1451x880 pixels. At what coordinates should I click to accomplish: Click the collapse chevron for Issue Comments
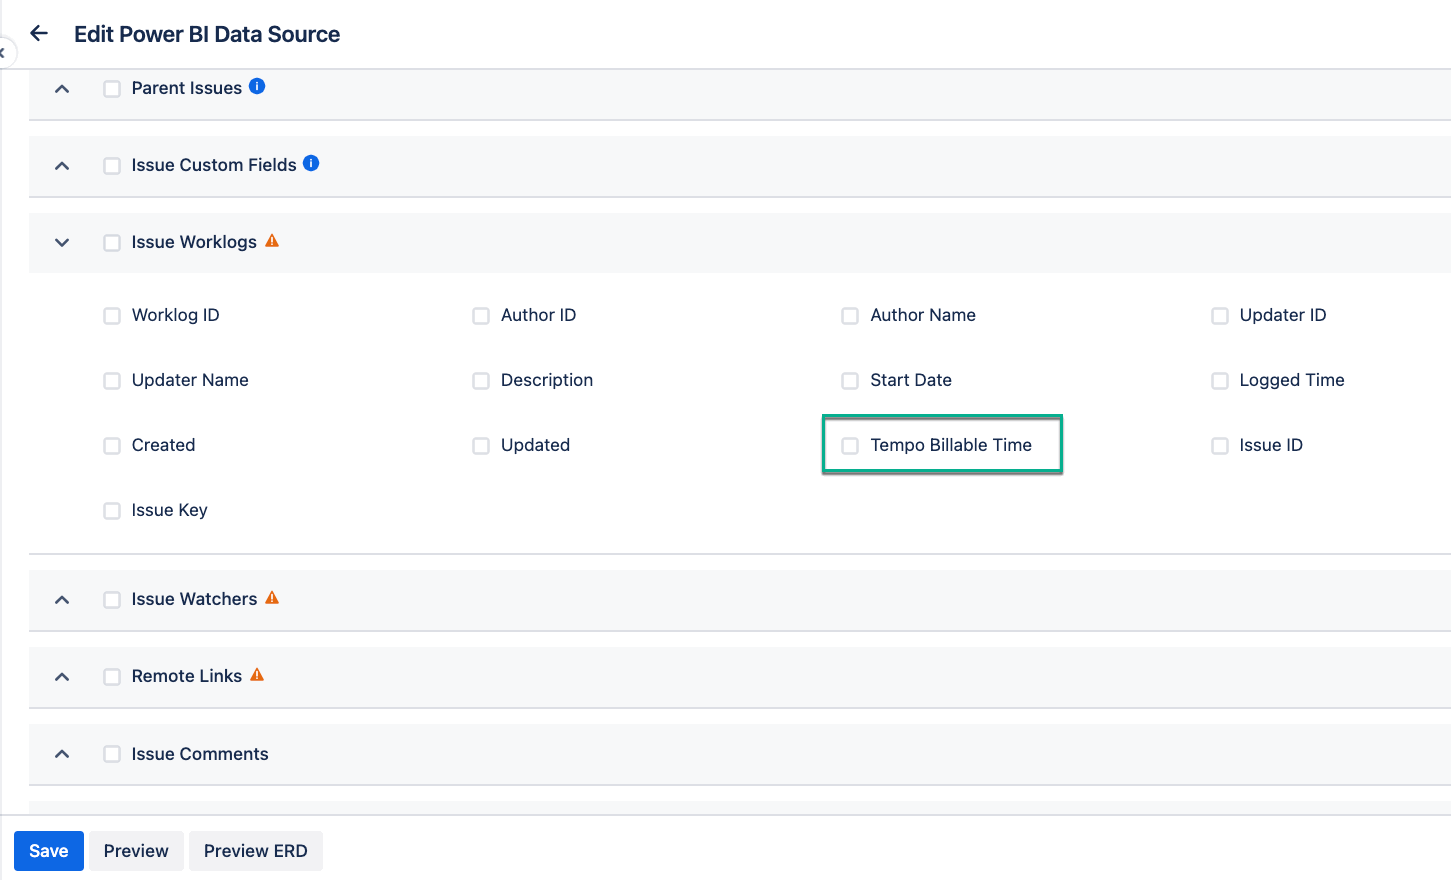tap(61, 754)
